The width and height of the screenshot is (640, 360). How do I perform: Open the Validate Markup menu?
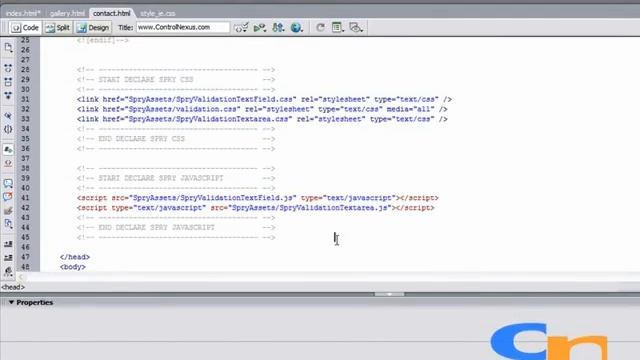pyautogui.click(x=260, y=28)
